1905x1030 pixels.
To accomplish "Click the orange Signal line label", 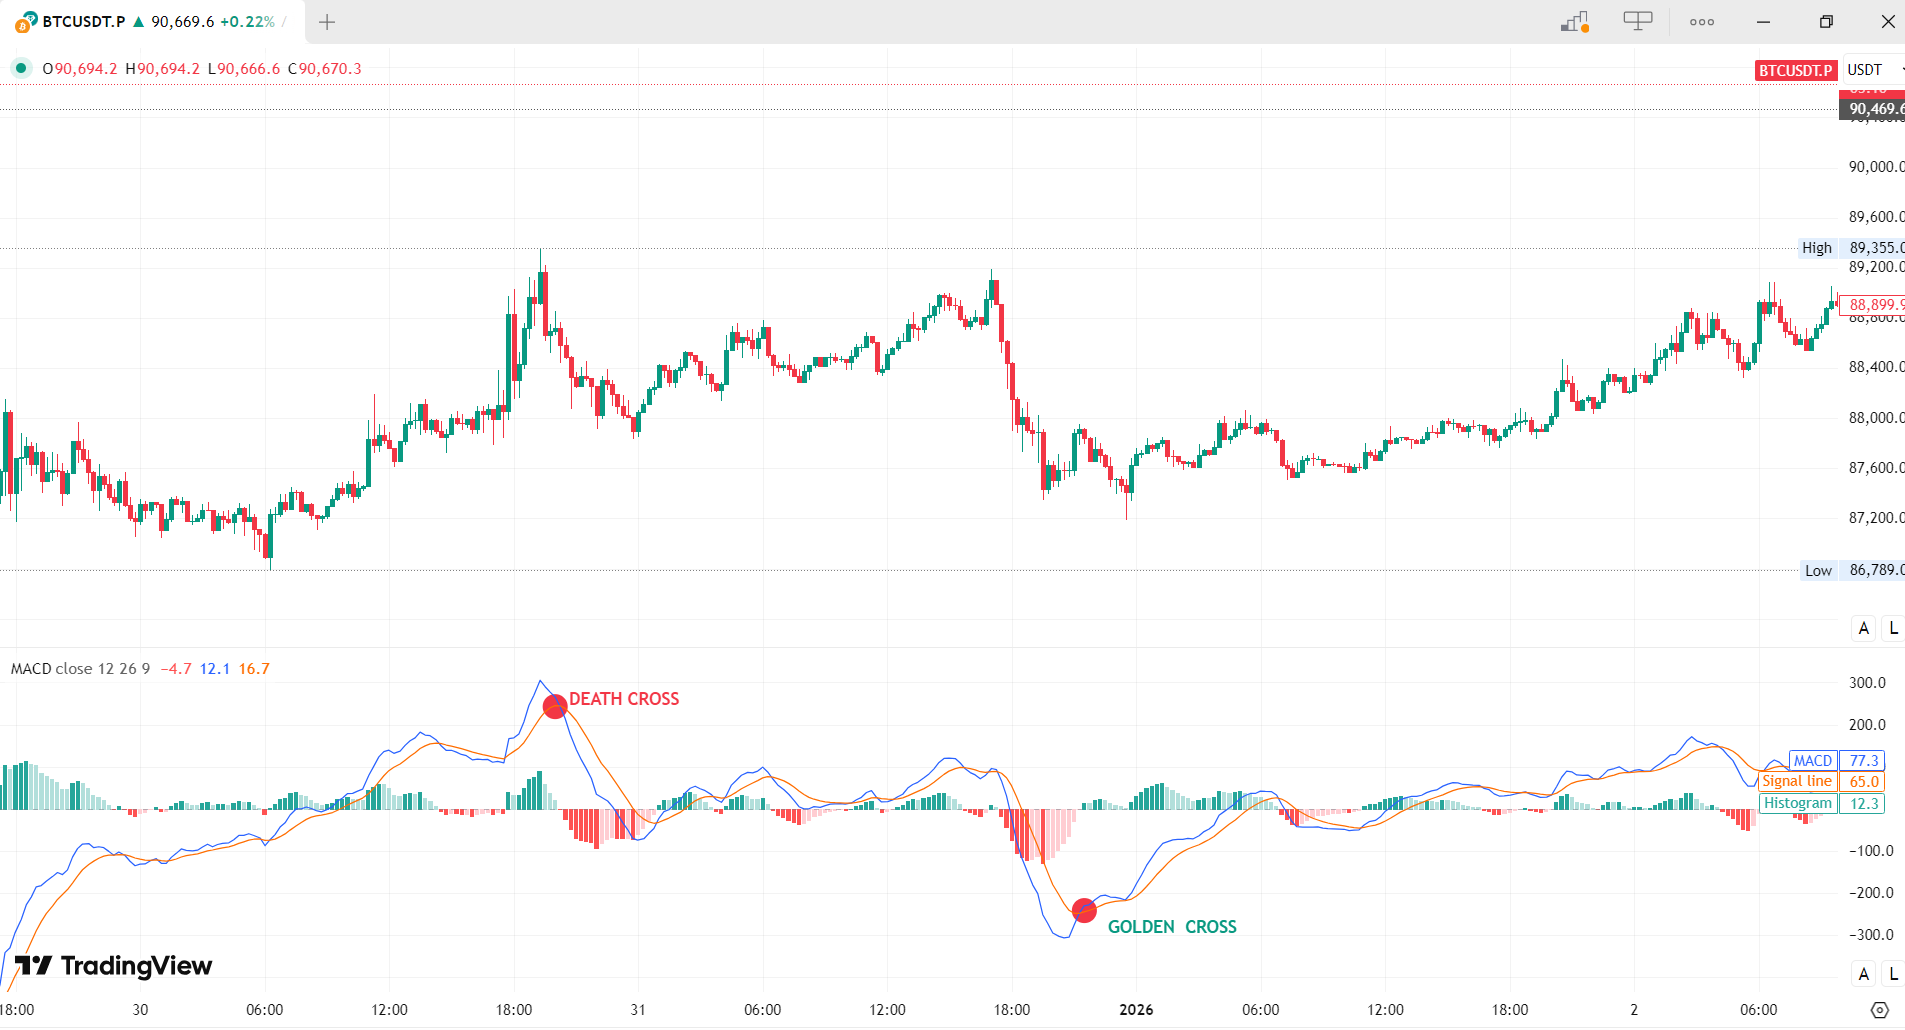I will [x=1797, y=782].
